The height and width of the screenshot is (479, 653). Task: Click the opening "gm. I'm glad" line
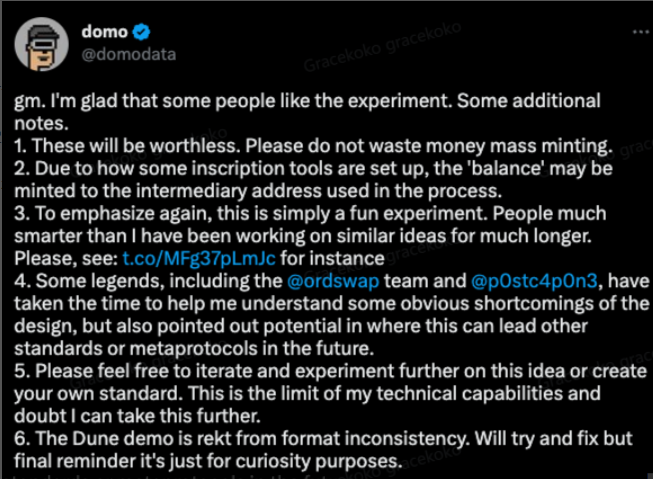307,112
